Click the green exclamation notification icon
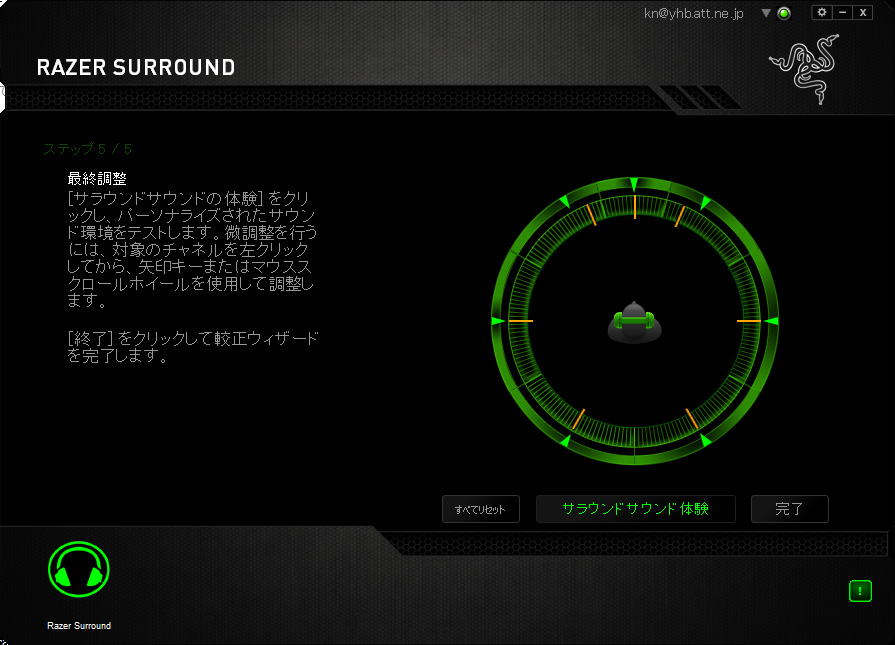The height and width of the screenshot is (645, 895). pyautogui.click(x=860, y=591)
